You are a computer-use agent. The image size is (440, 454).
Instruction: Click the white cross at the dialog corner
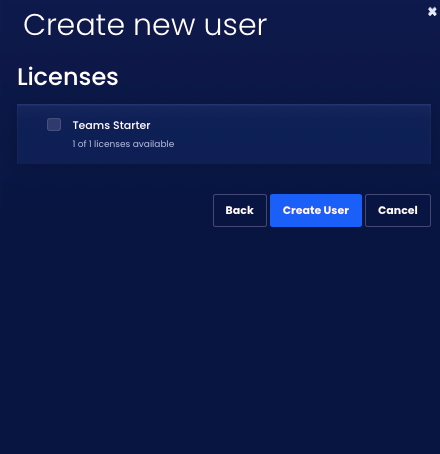(432, 12)
